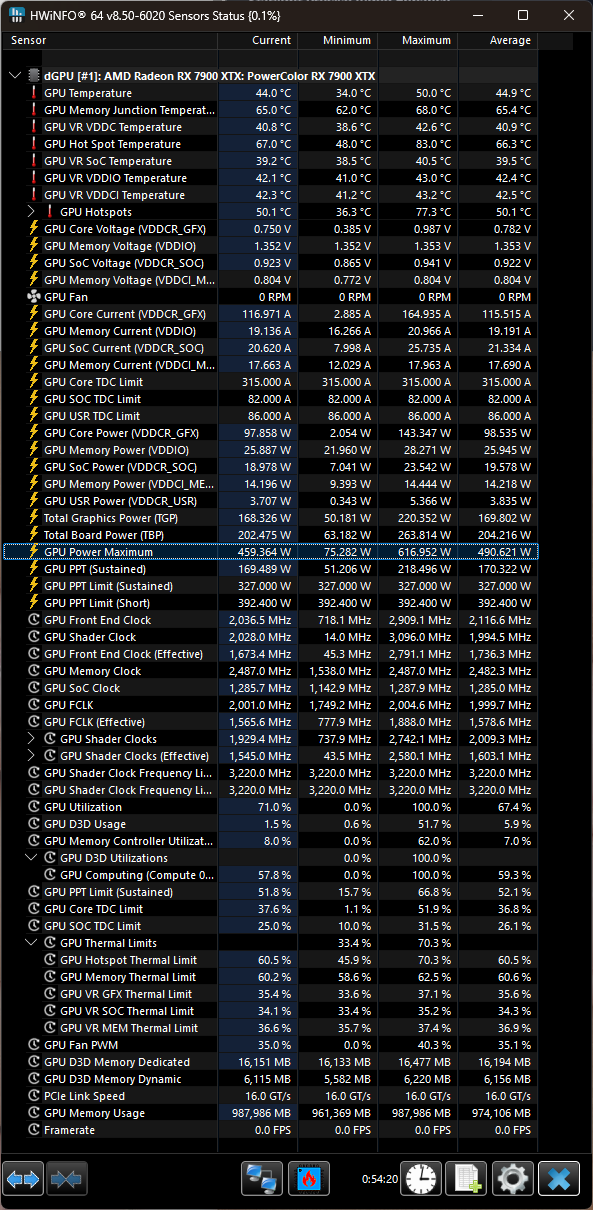
Task: Click the expand columns blue arrows button
Action: pyautogui.click(x=23, y=1178)
